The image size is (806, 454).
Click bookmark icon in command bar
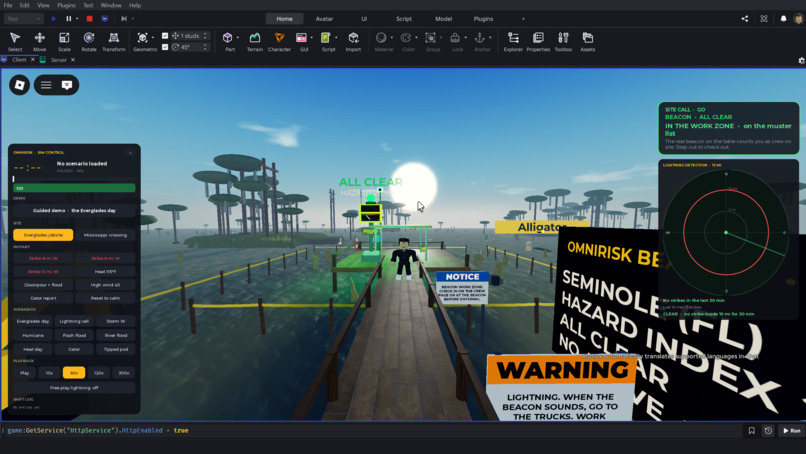[x=752, y=430]
